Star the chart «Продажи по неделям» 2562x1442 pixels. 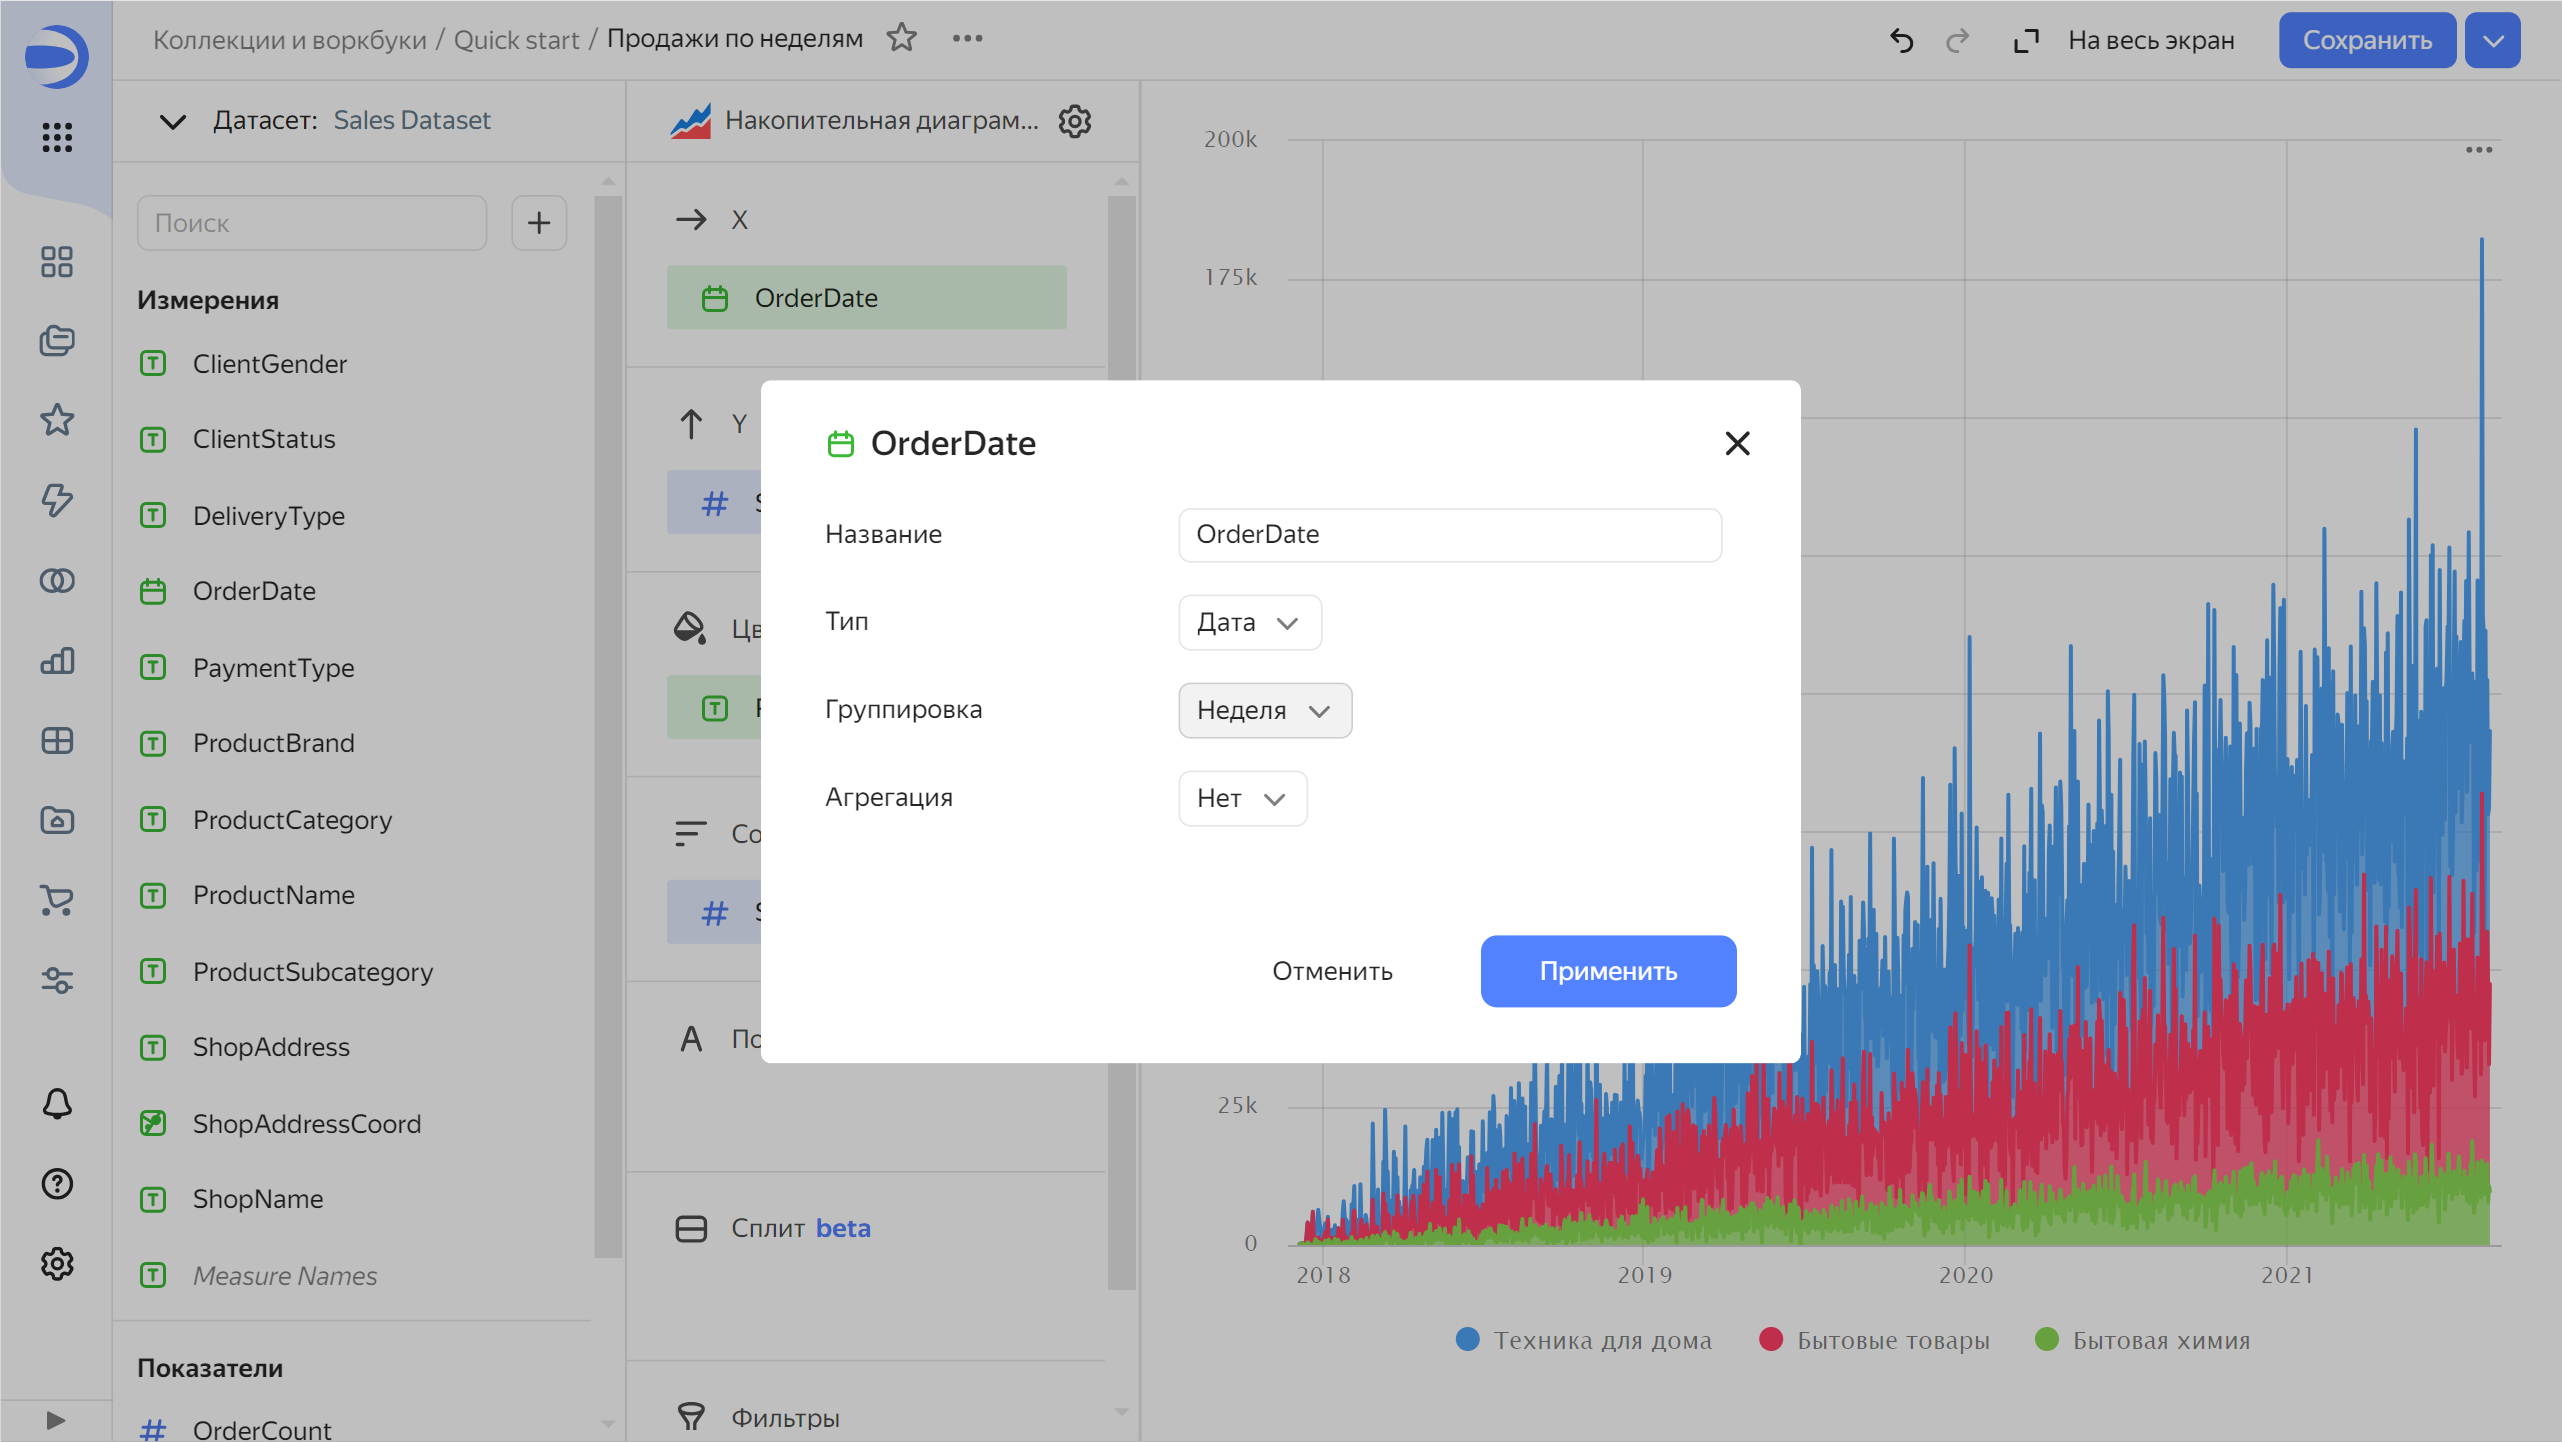[901, 38]
